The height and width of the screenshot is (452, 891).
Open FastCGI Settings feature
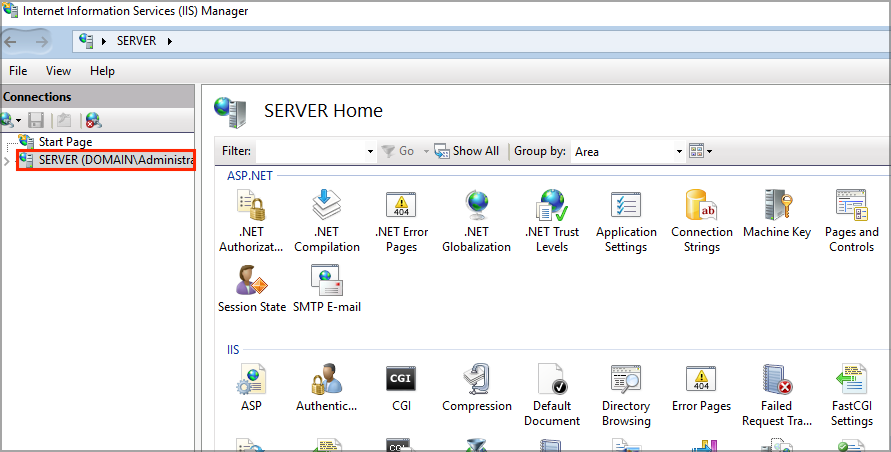click(x=852, y=395)
